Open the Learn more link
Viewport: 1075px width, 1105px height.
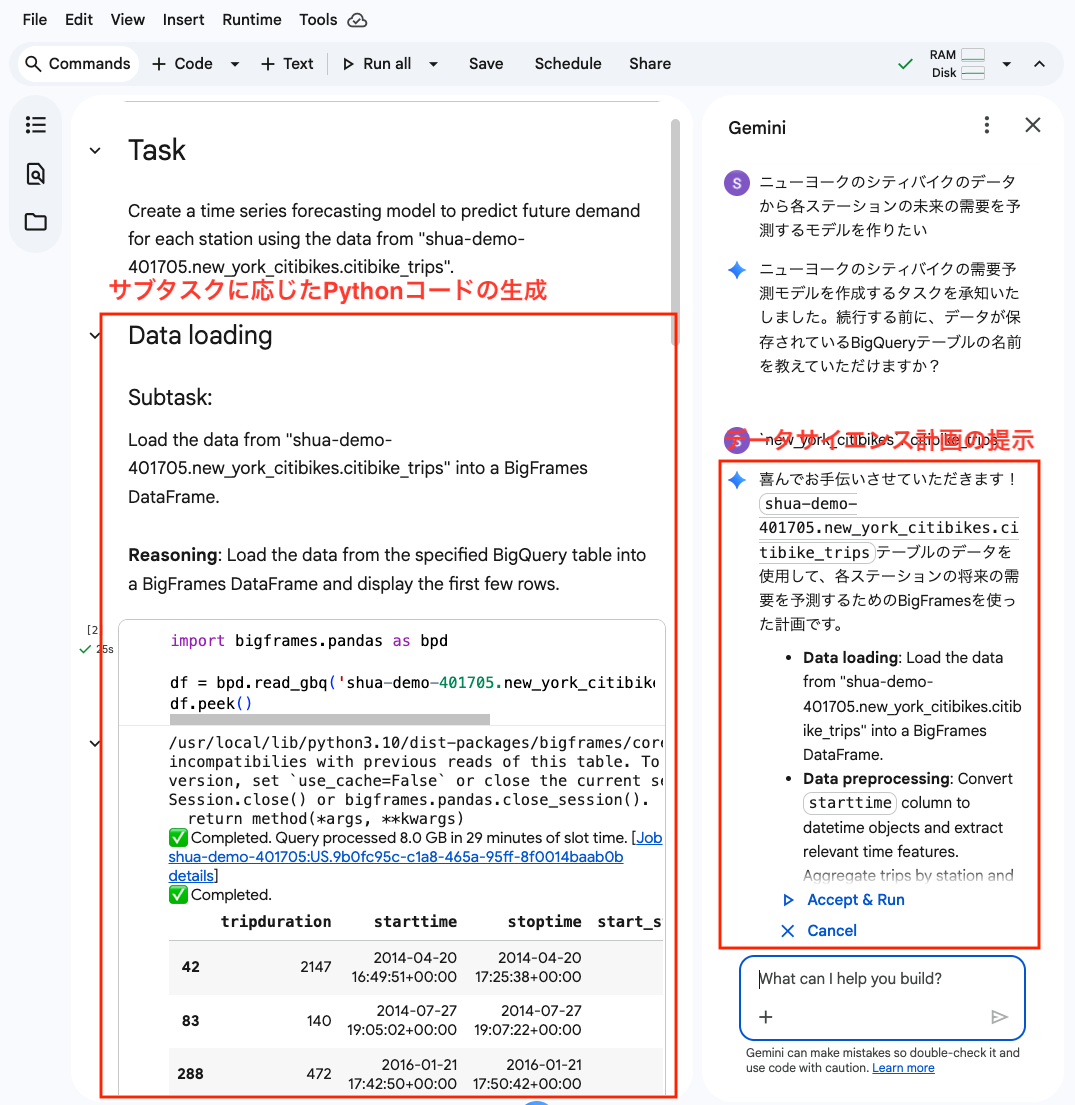(903, 1068)
